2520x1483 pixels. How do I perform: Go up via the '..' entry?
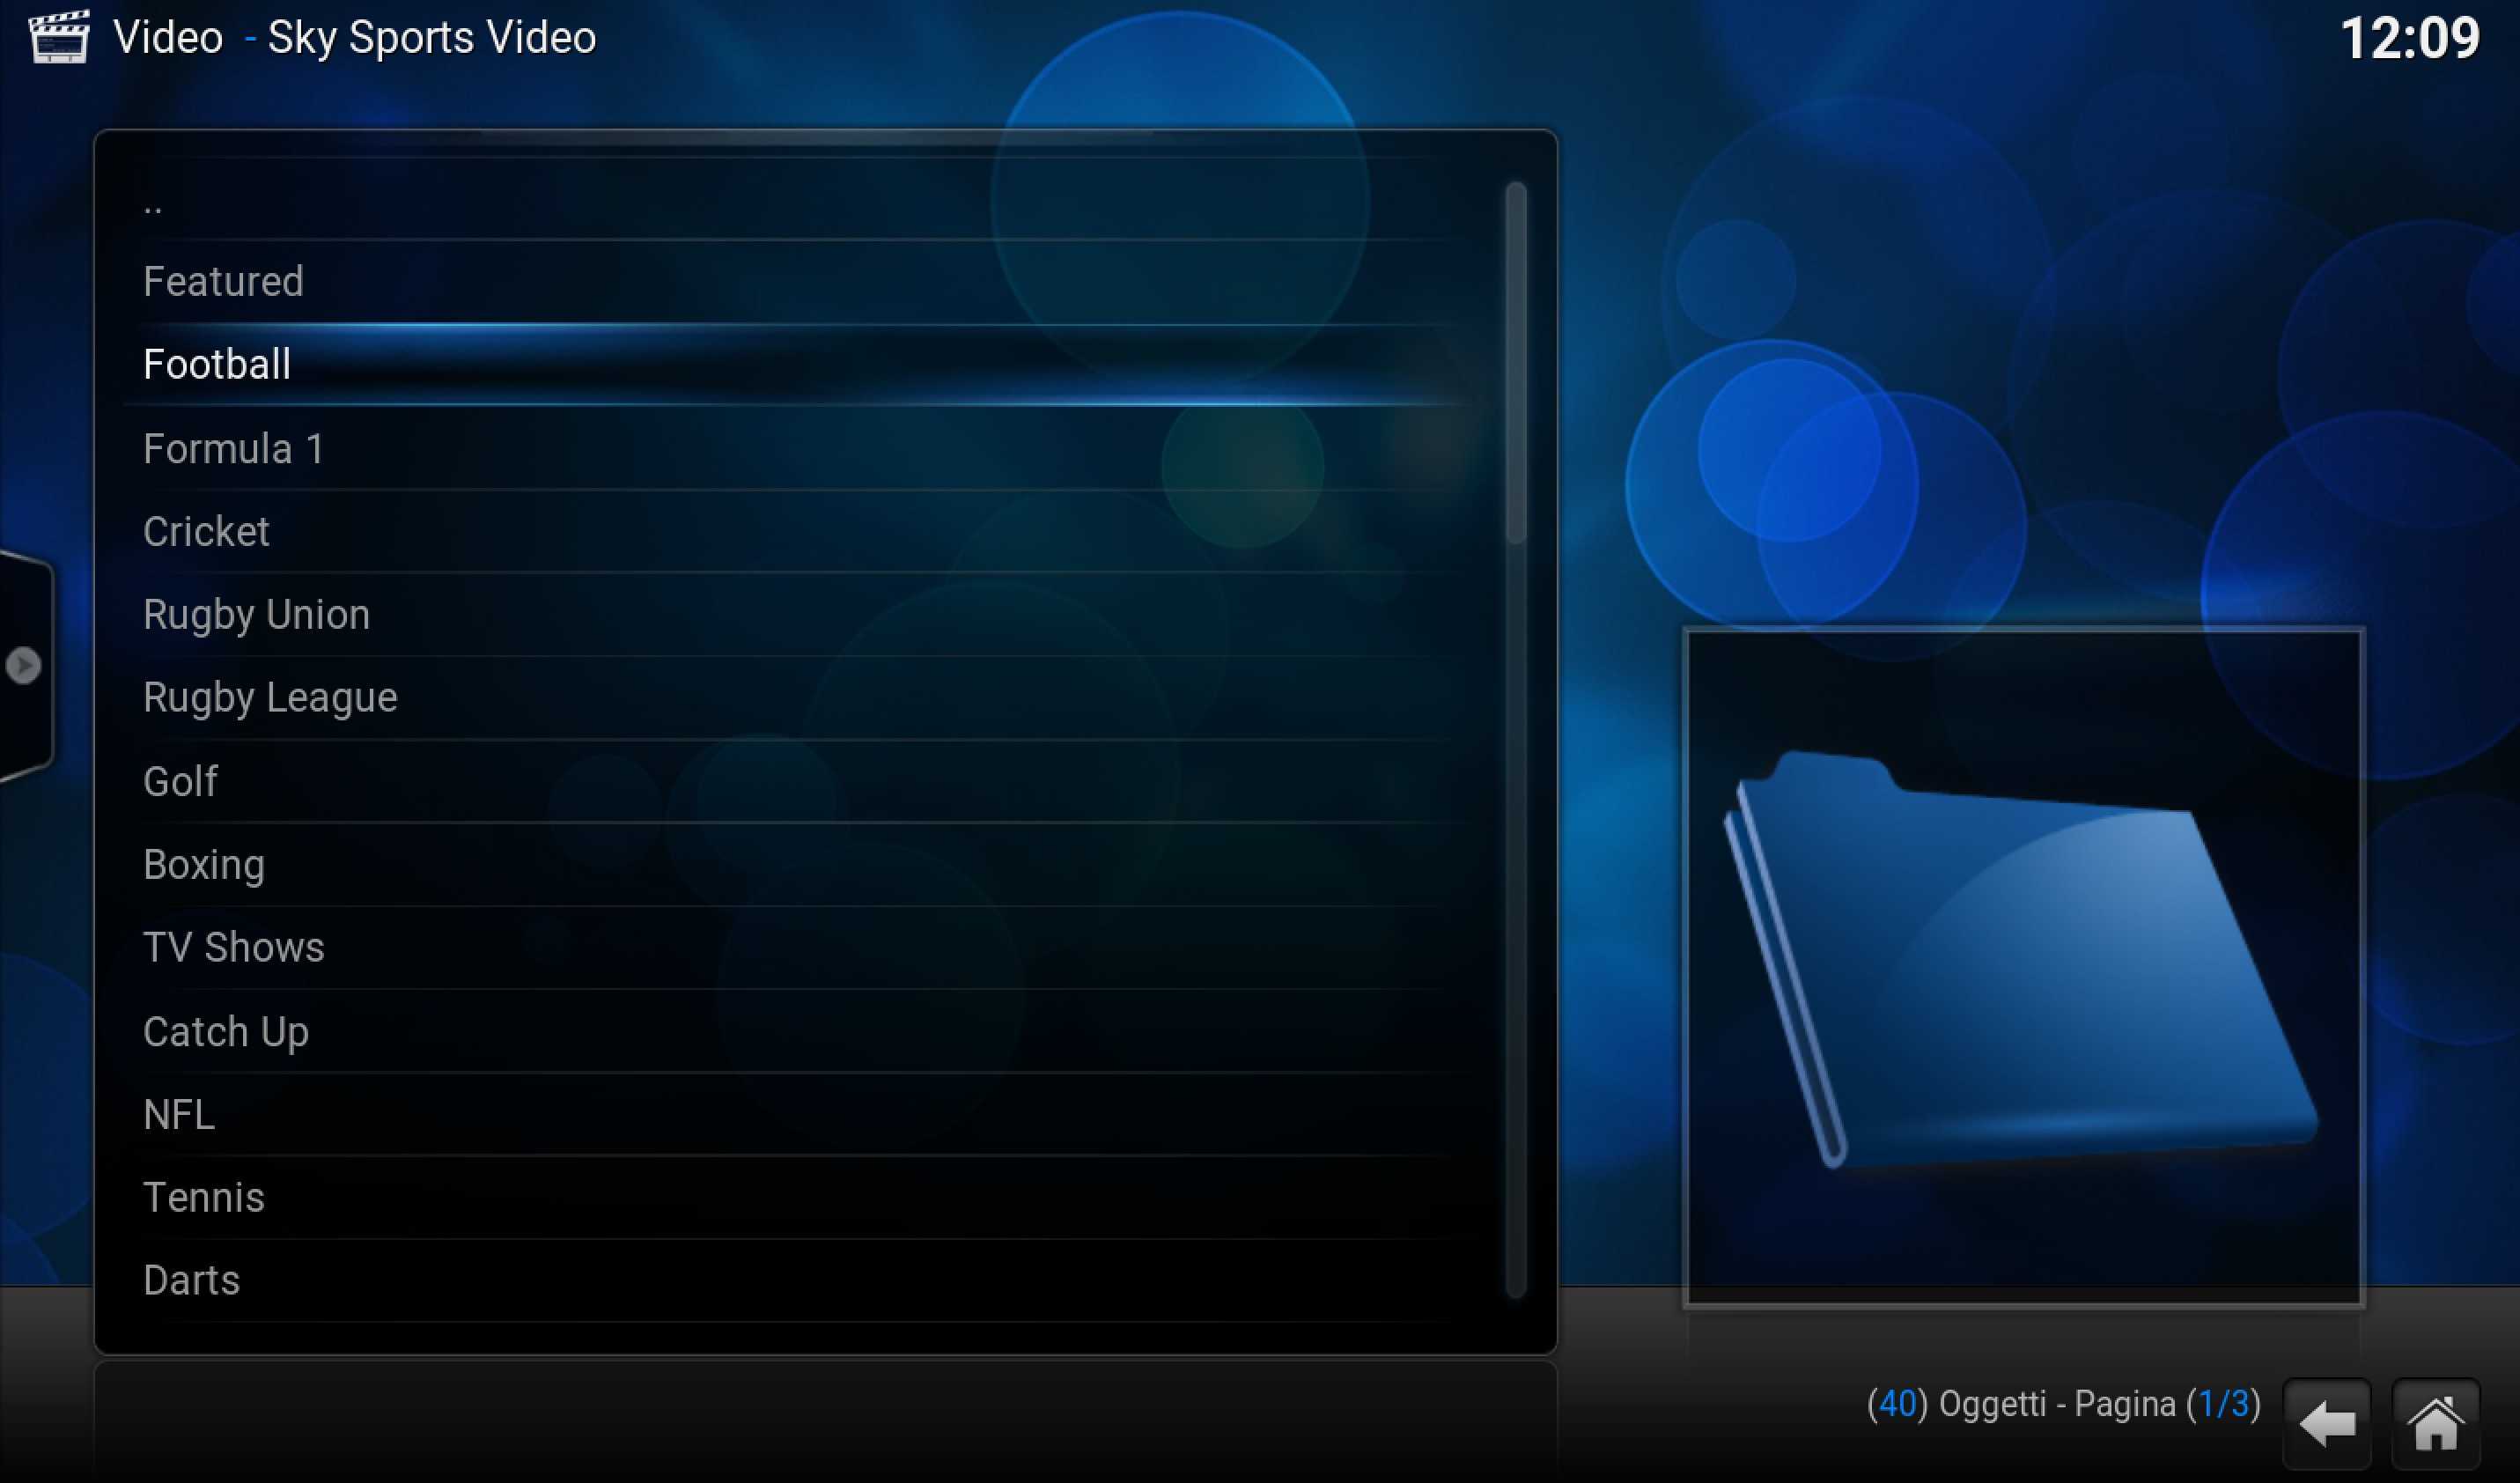point(152,204)
